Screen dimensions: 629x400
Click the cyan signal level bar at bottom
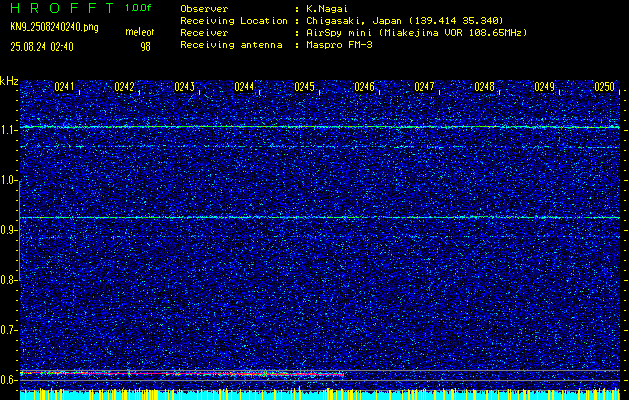(x=320, y=395)
